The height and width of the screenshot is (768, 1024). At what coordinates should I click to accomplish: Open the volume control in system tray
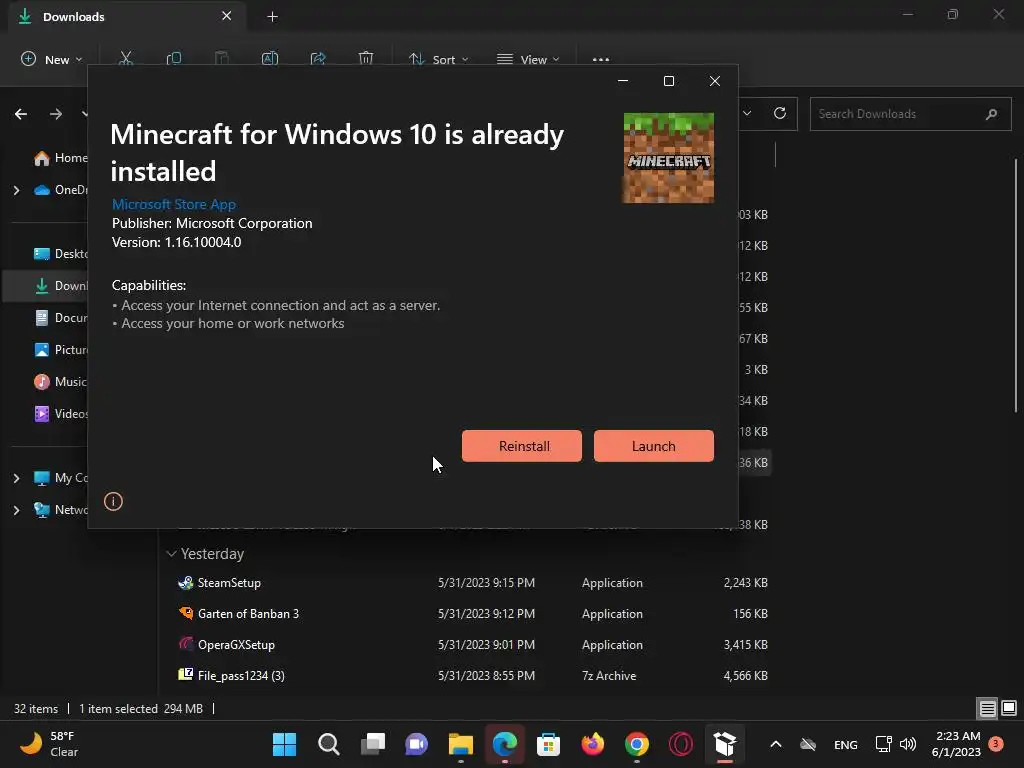[x=908, y=744]
